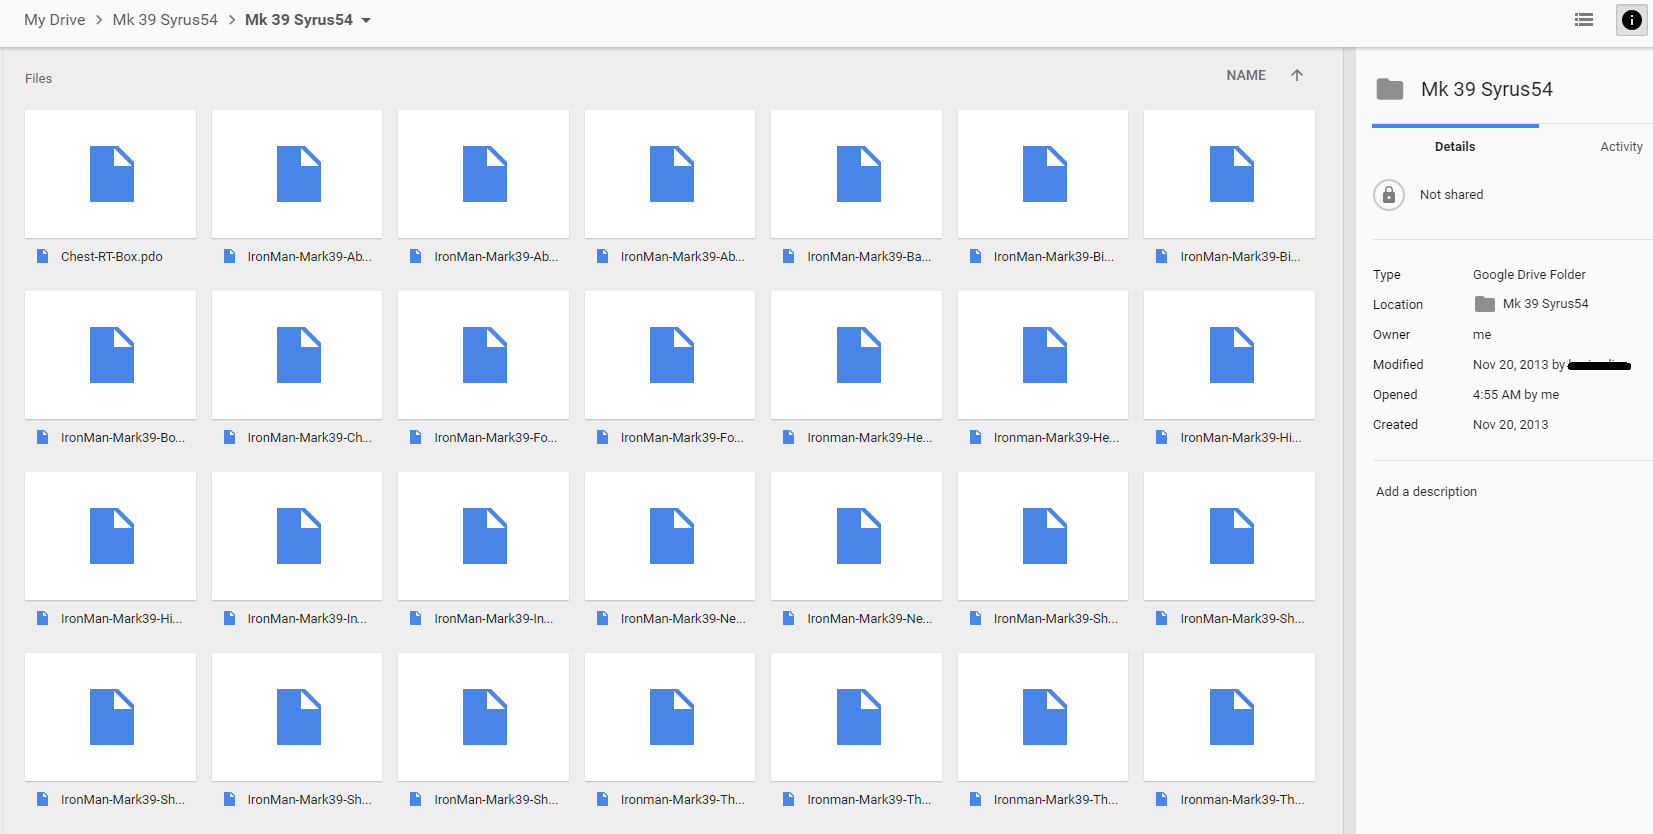
Task: Select IronMan-Mark39-Ch... file thumbnail
Action: [297, 355]
